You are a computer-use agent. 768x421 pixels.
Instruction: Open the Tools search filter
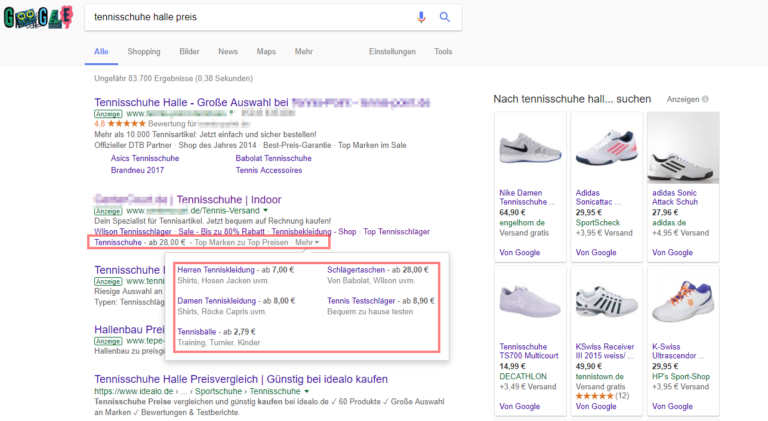click(443, 52)
